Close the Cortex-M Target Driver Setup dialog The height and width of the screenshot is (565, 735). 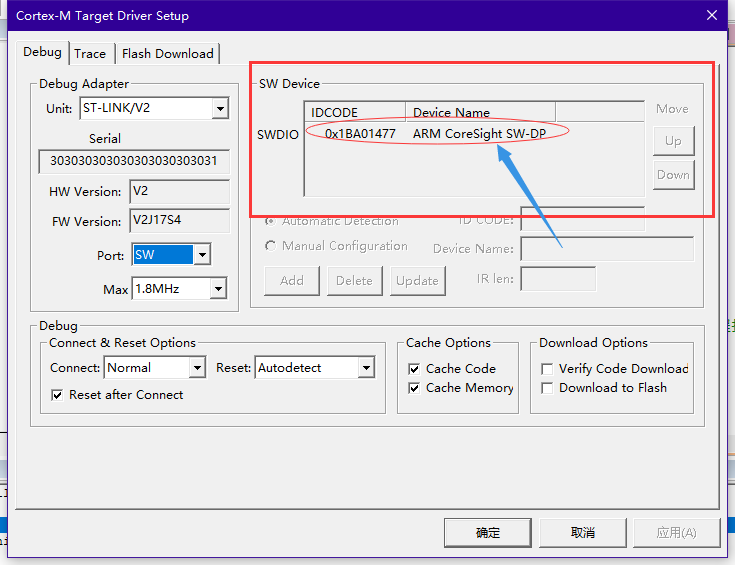712,15
